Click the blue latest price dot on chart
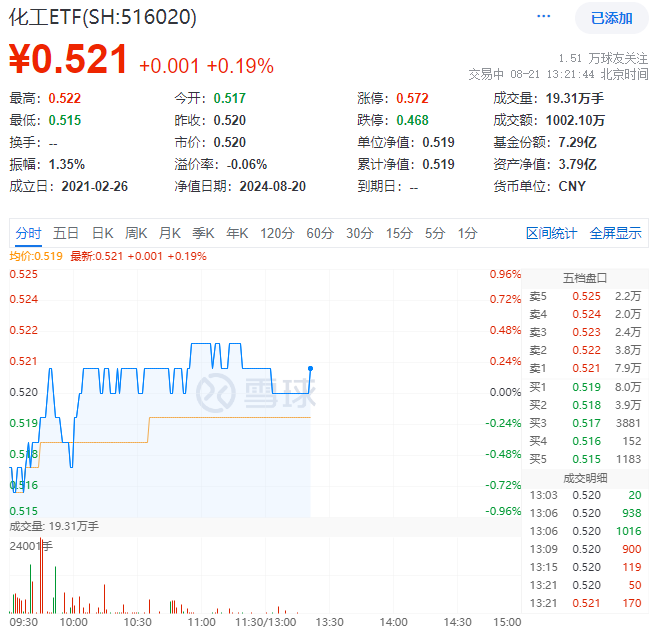The height and width of the screenshot is (634, 655). coord(310,368)
